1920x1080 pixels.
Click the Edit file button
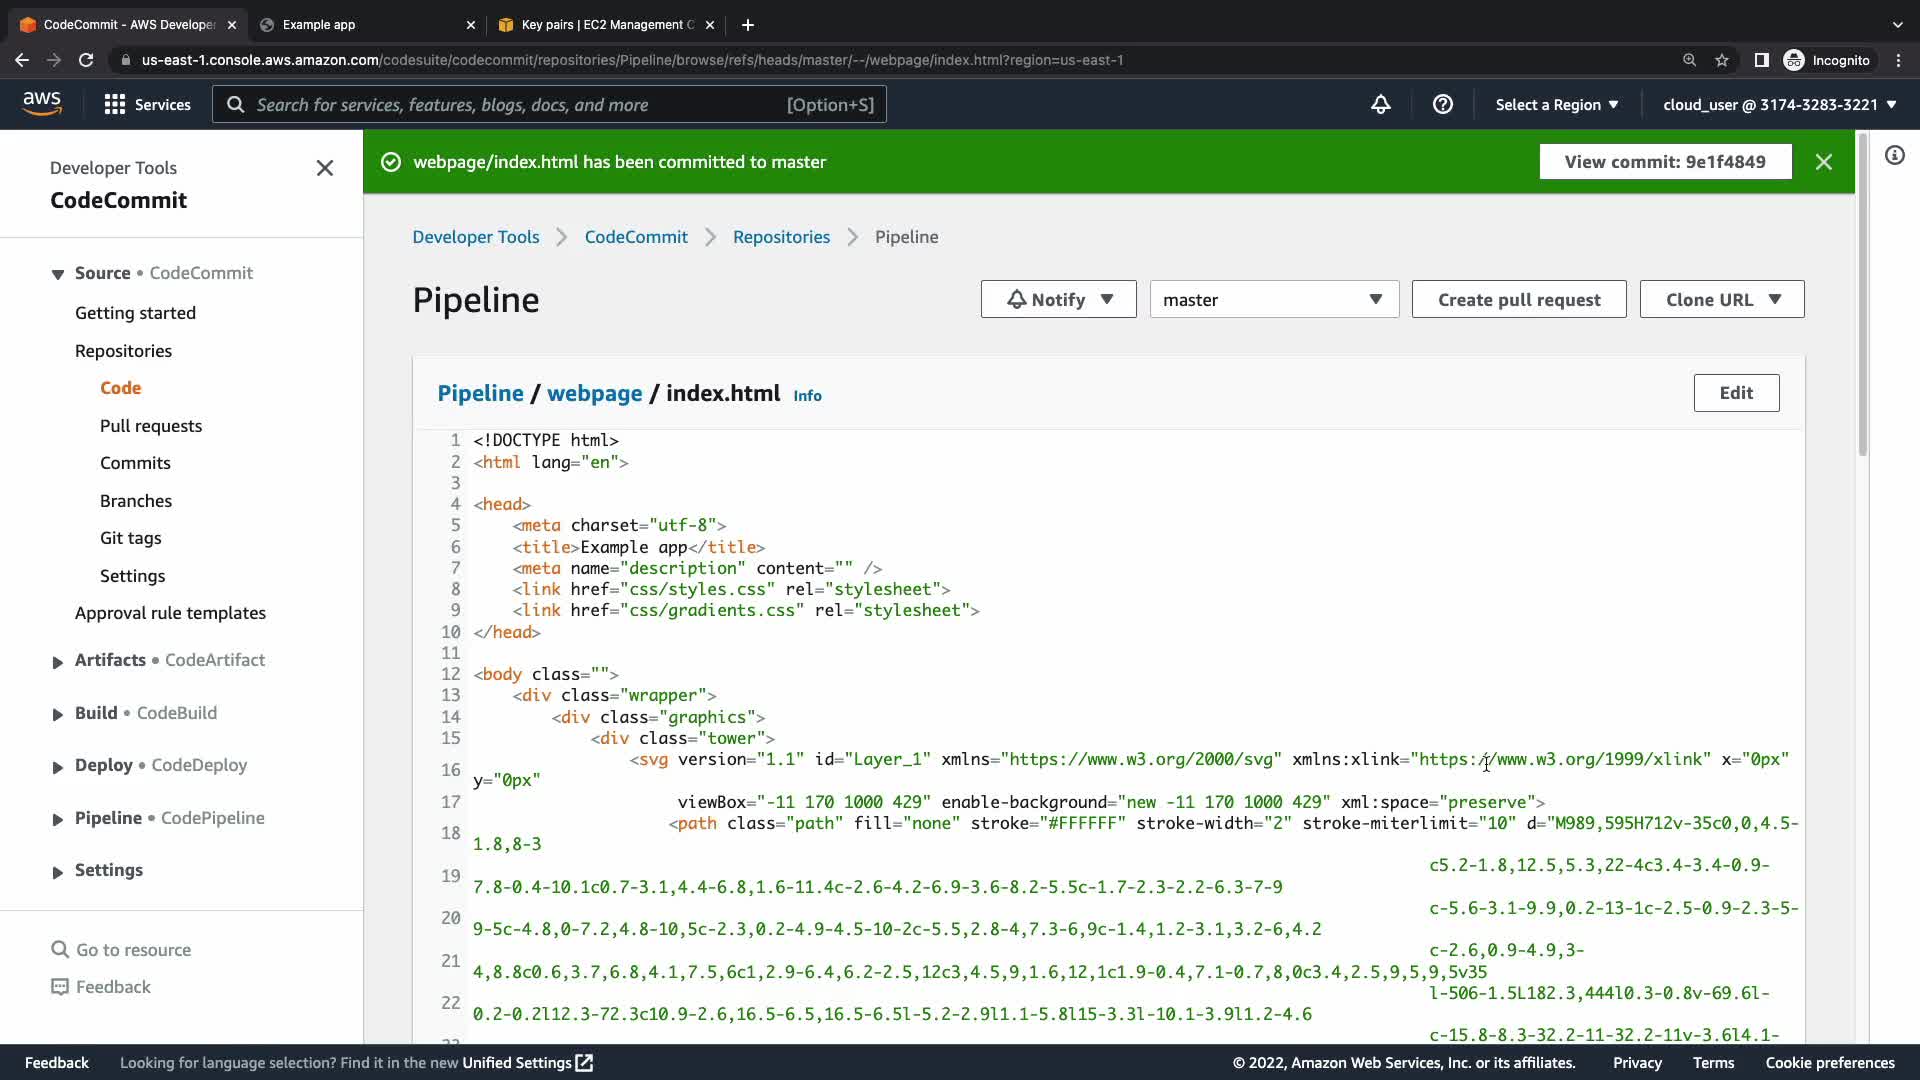(x=1735, y=393)
